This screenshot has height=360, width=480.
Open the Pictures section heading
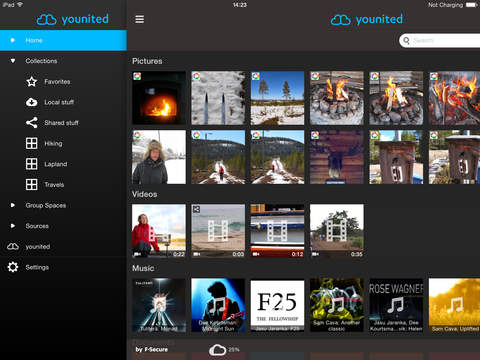(147, 61)
